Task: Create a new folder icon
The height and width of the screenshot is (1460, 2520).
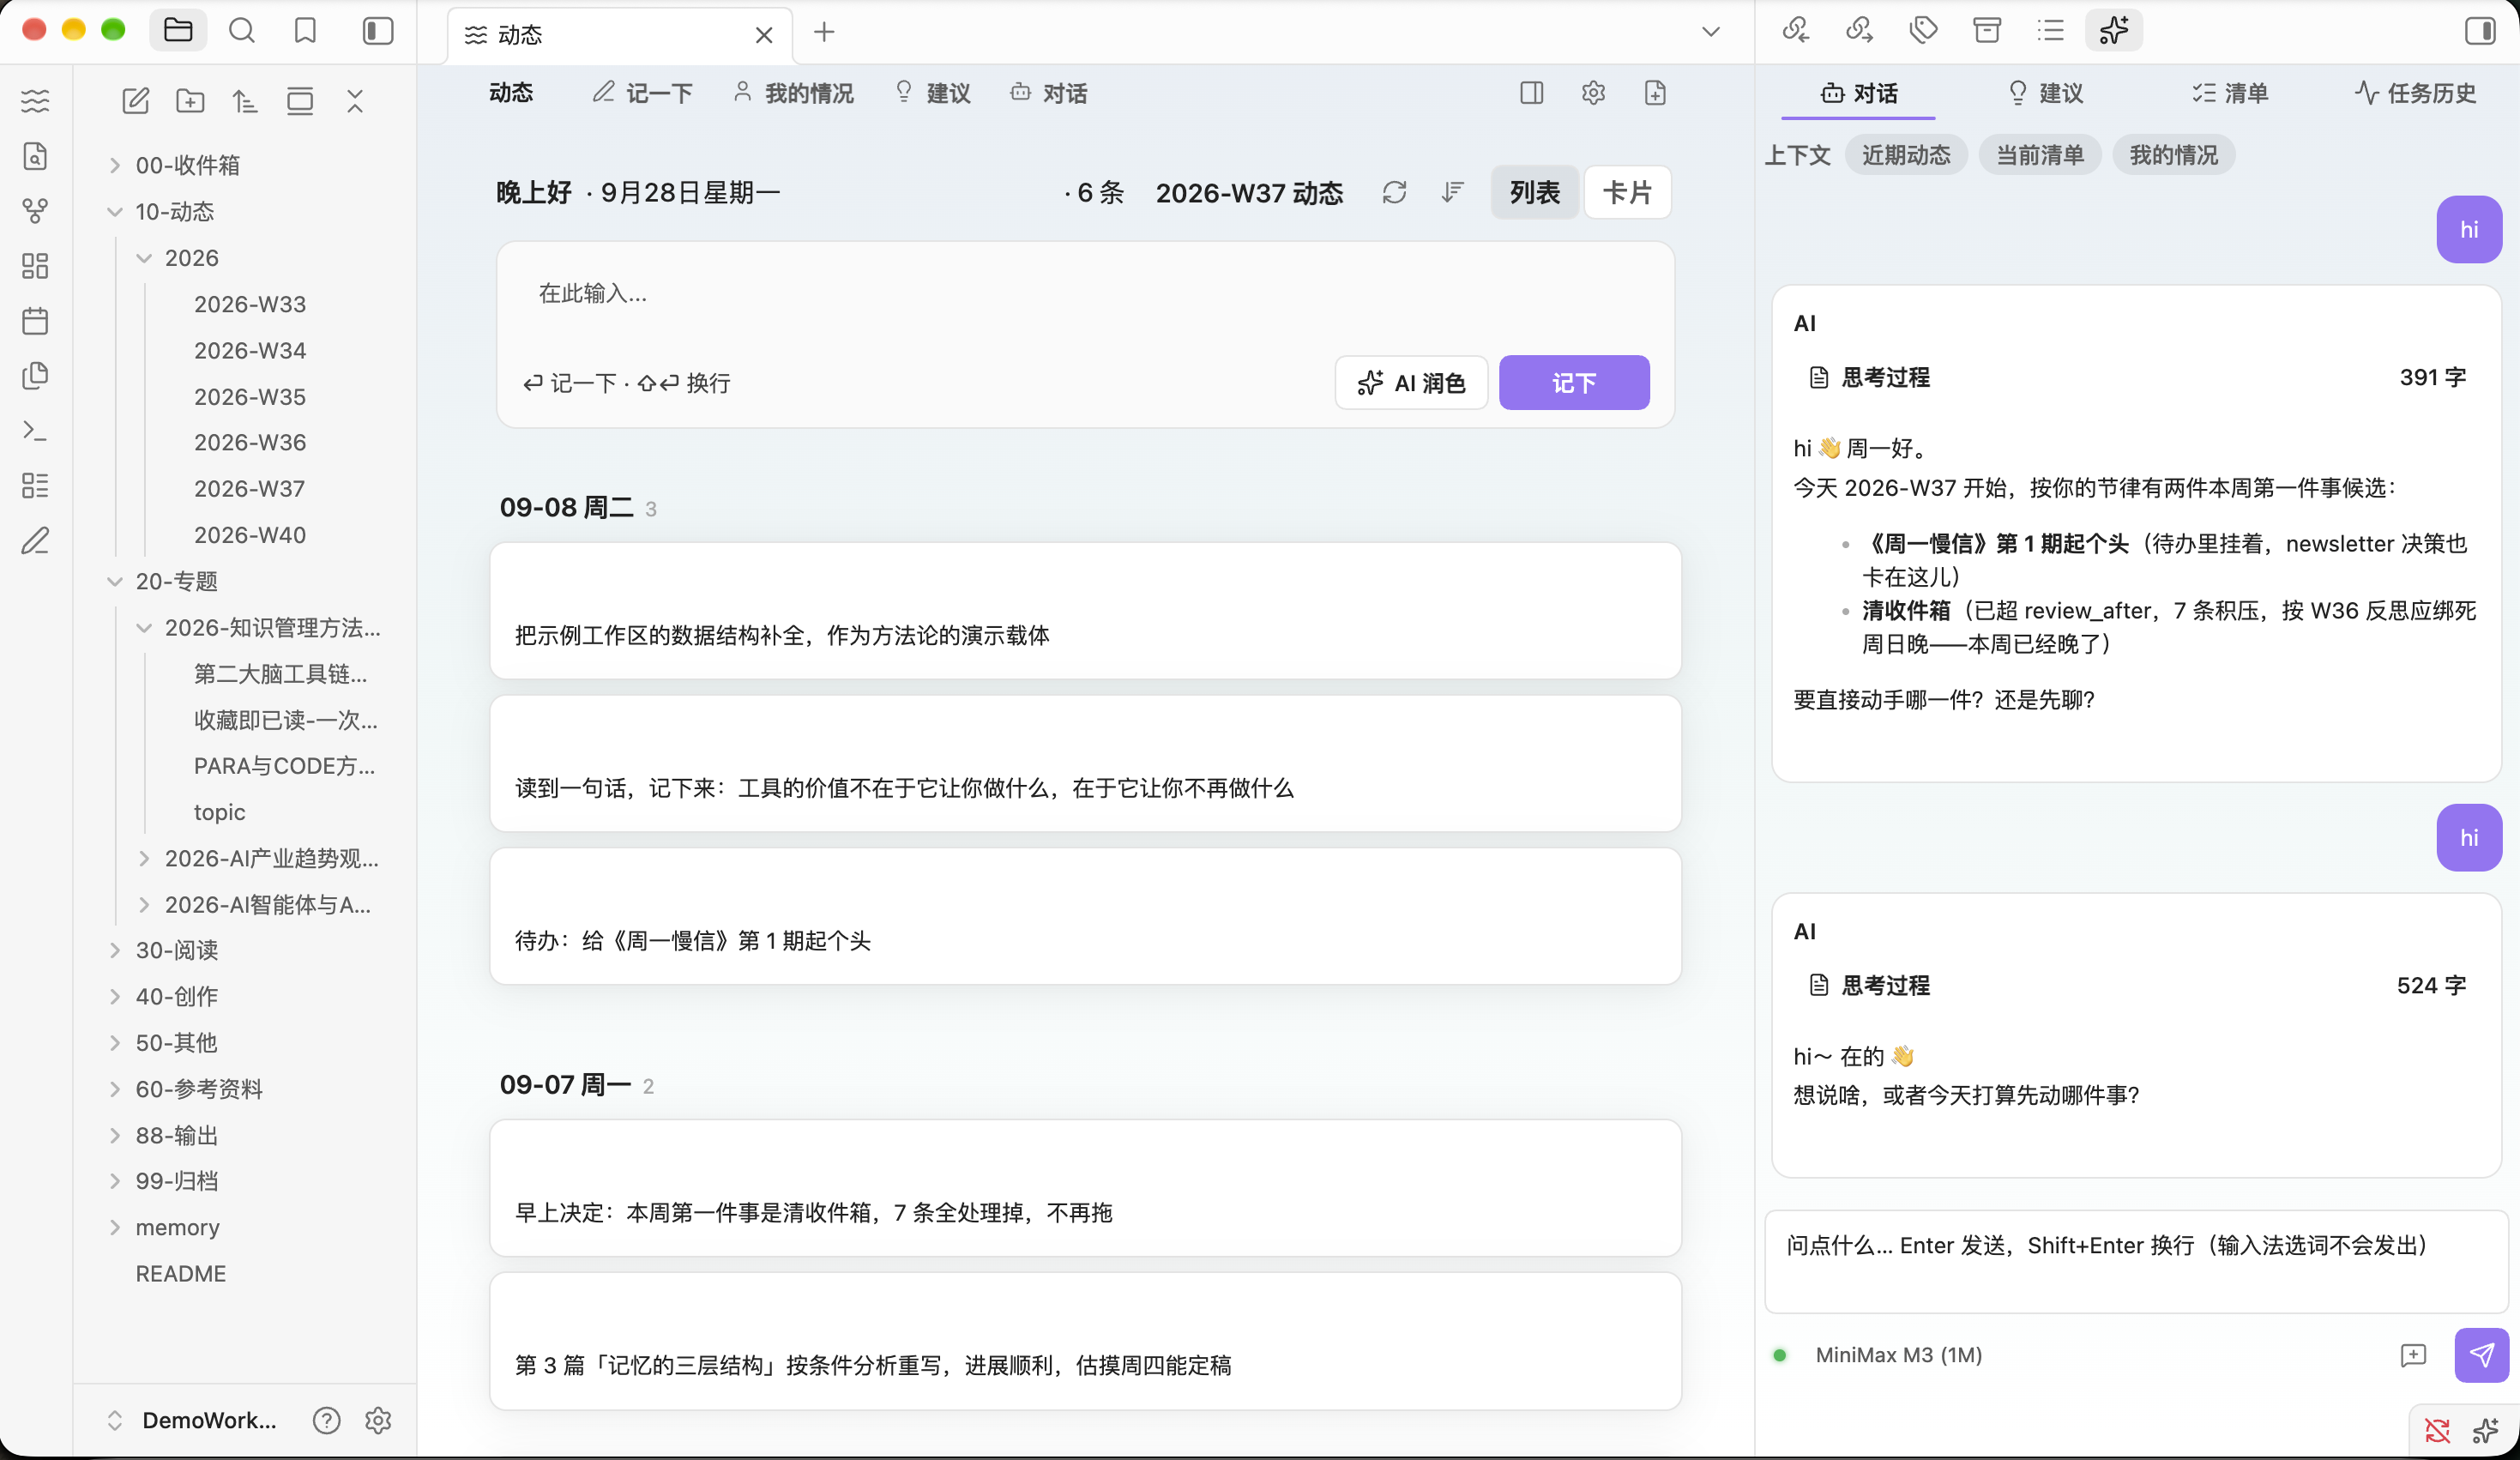Action: coord(190,101)
